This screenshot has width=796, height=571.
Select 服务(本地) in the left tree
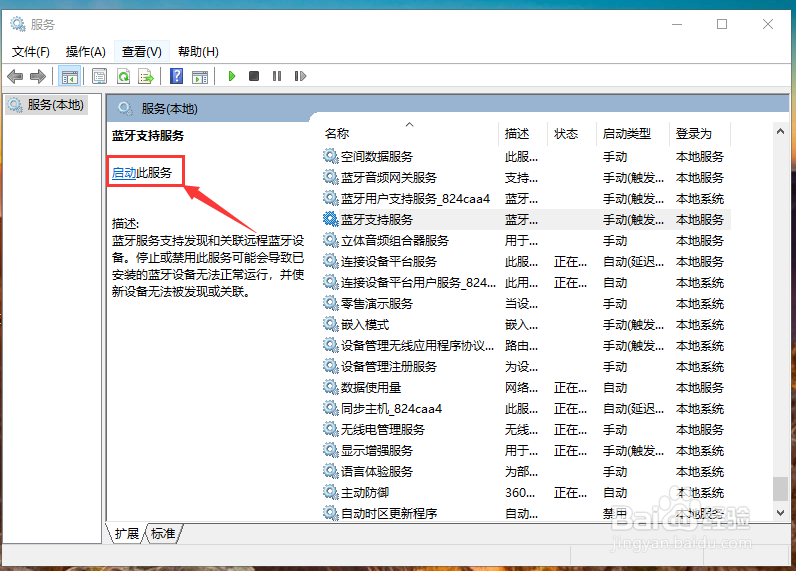point(47,105)
